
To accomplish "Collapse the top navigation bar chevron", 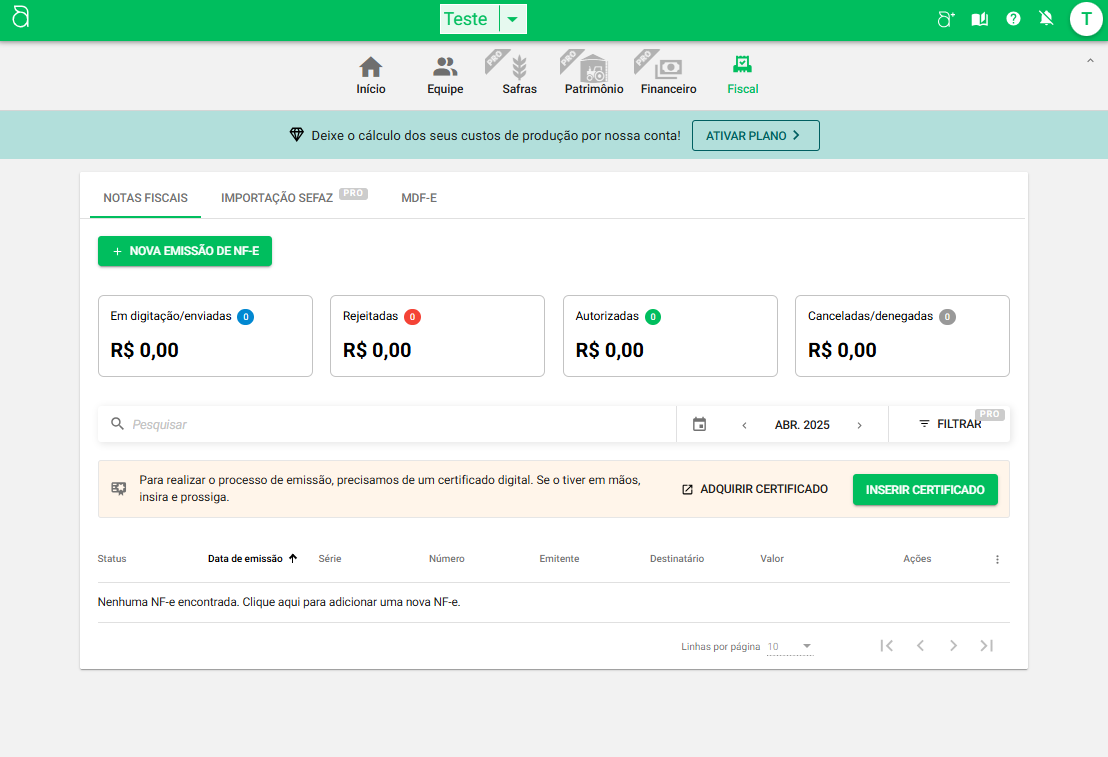I will point(1090,61).
